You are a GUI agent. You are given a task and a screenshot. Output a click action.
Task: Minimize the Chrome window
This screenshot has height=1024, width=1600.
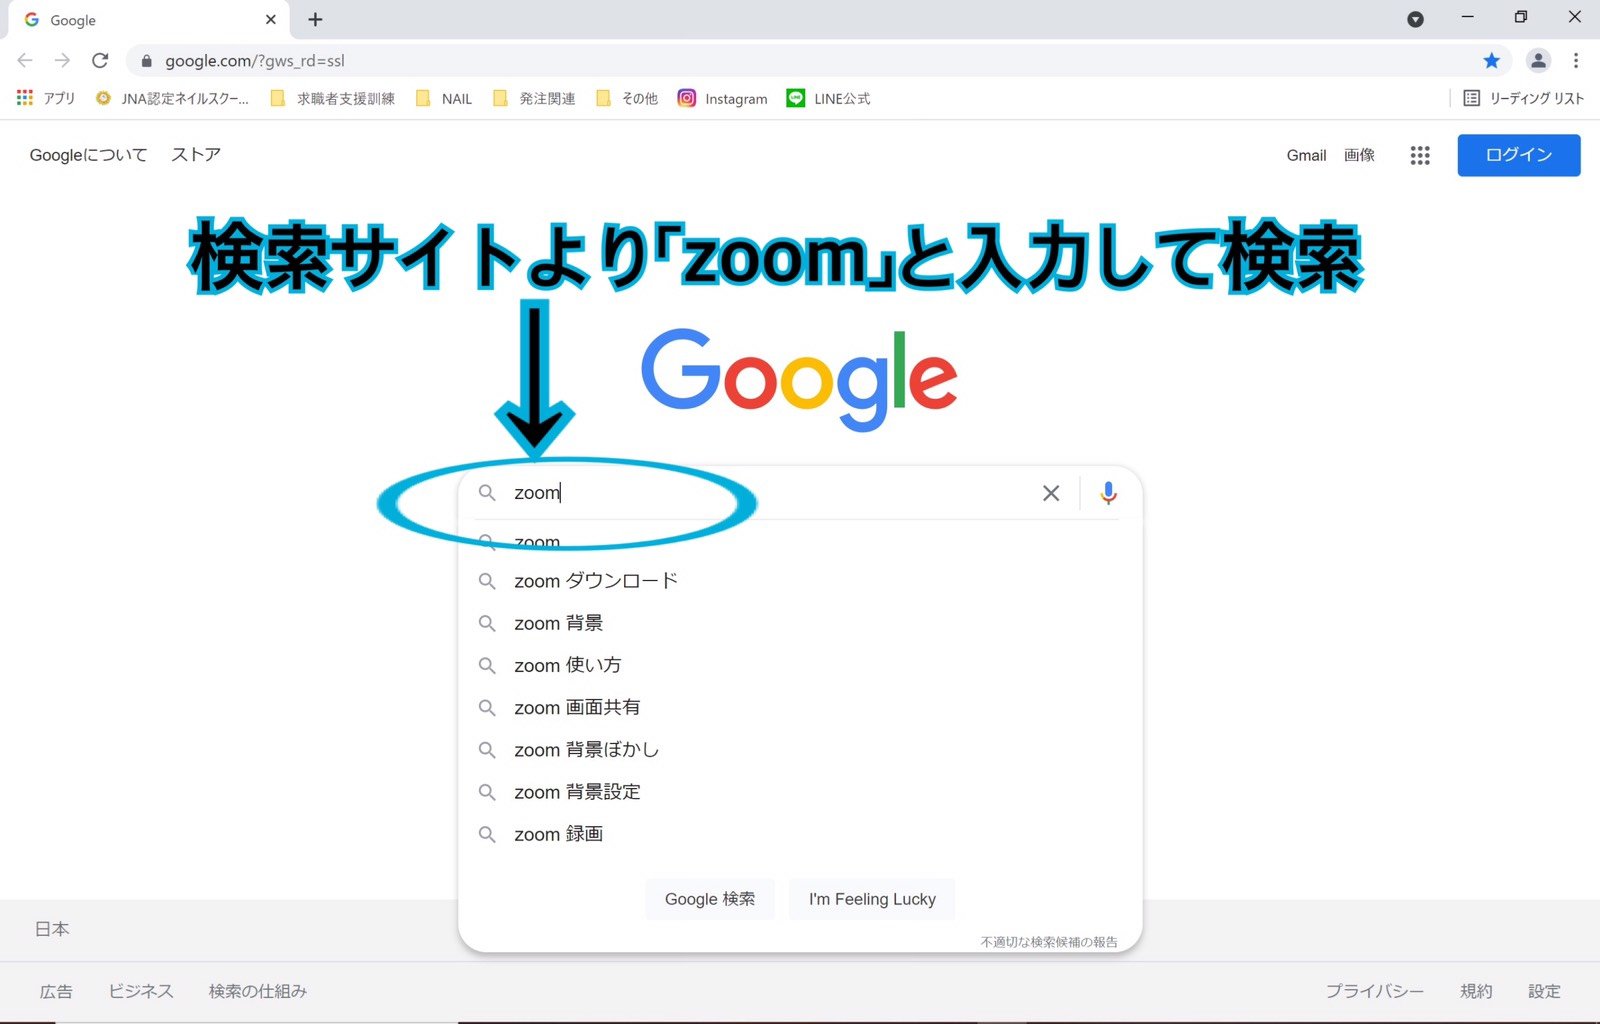click(x=1467, y=17)
